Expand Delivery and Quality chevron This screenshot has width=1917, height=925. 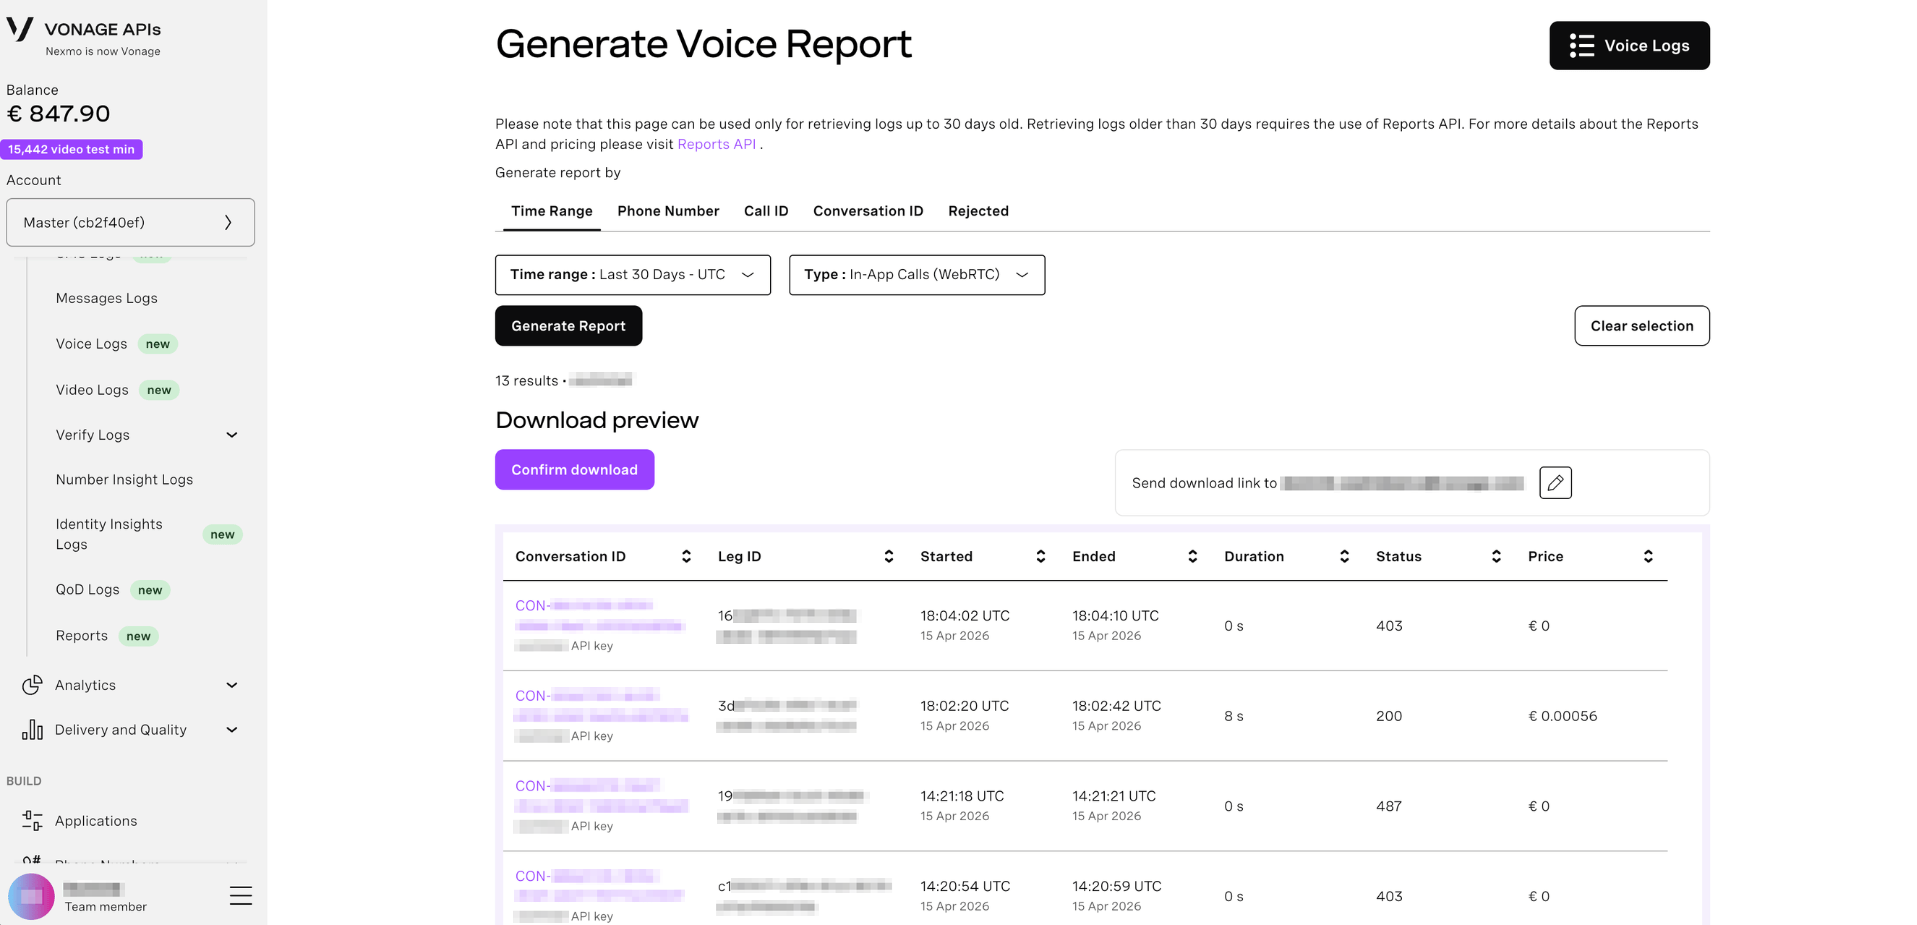tap(232, 730)
